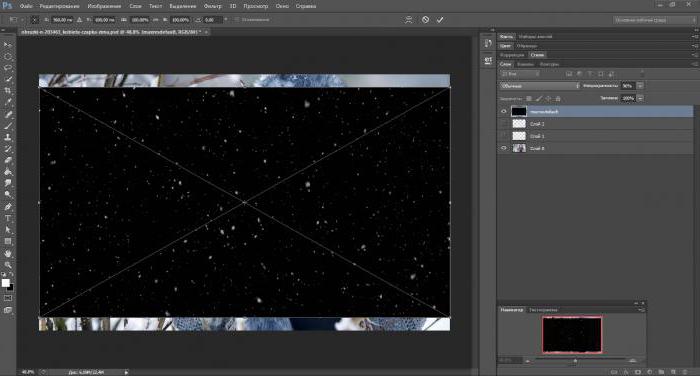Switch to warp mode icon in options bar
The height and width of the screenshot is (376, 700).
tap(408, 20)
